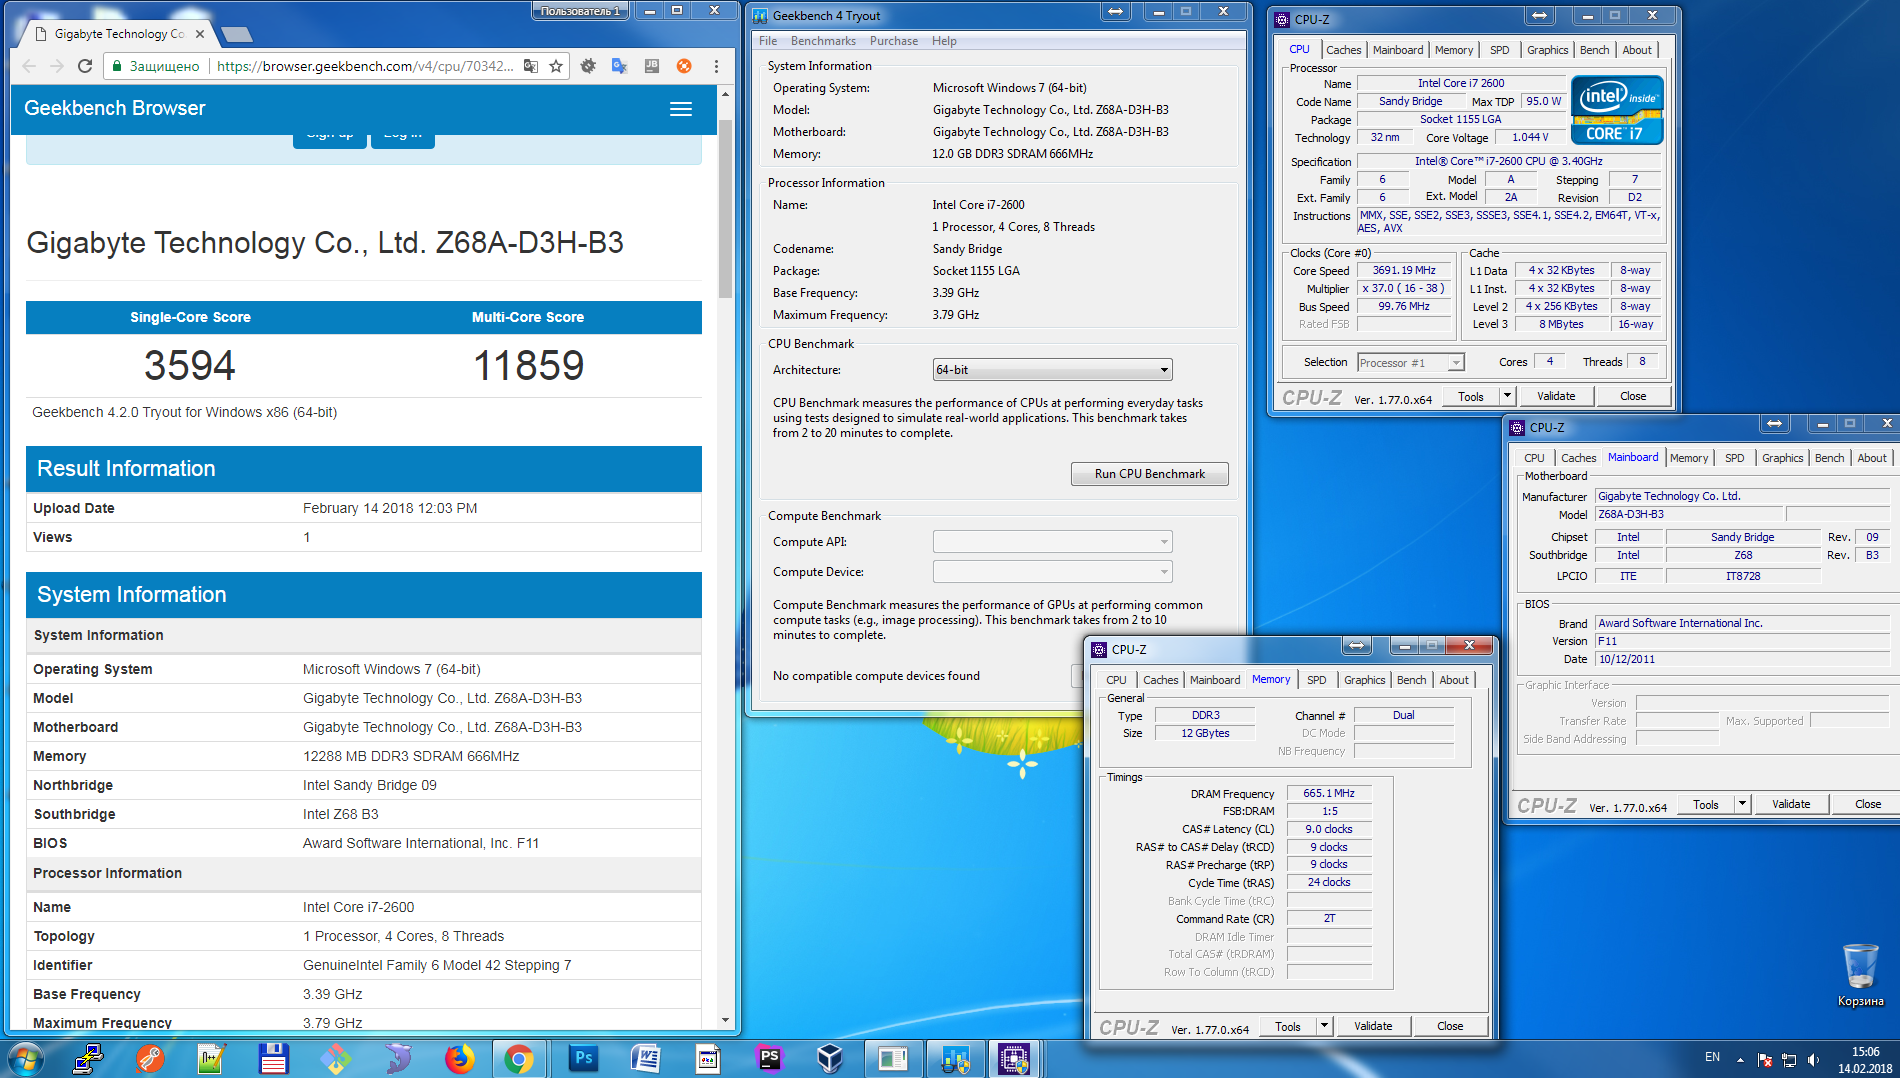Expand Tools arrow in the Mainboard CPU-Z window
The height and width of the screenshot is (1078, 1900).
(1742, 804)
